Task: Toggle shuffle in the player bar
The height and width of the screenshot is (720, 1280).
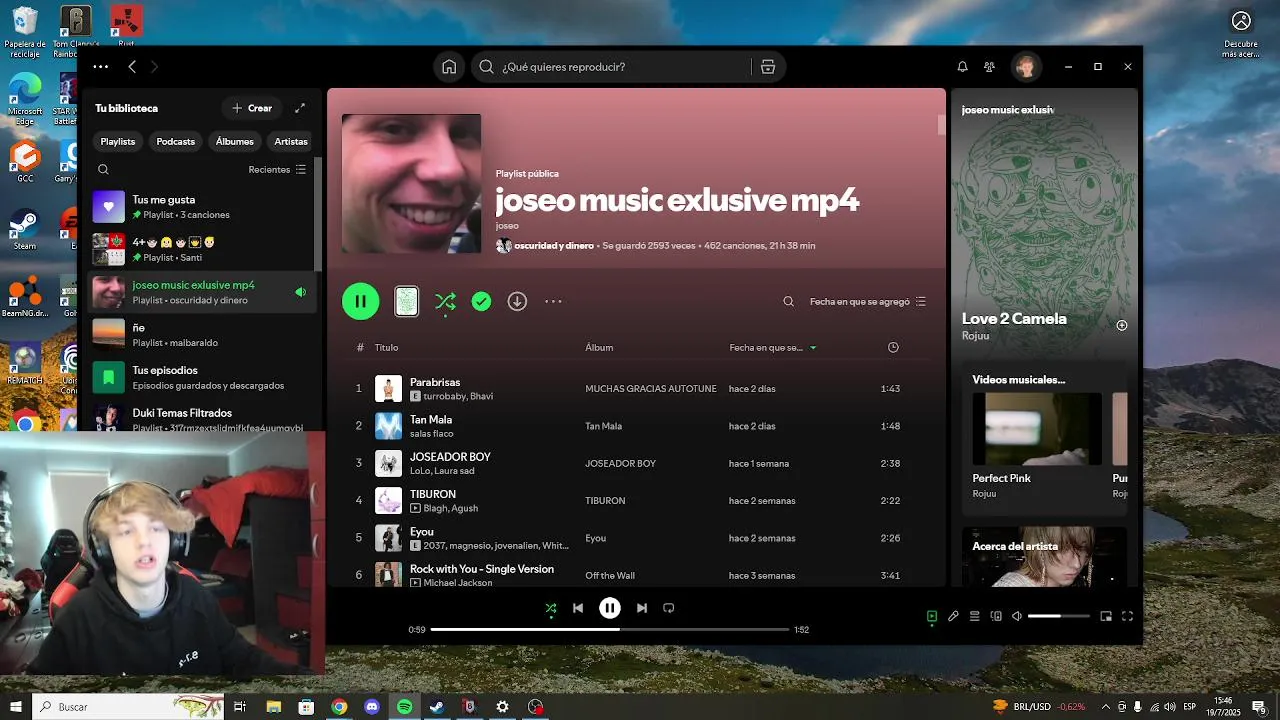Action: click(x=551, y=608)
